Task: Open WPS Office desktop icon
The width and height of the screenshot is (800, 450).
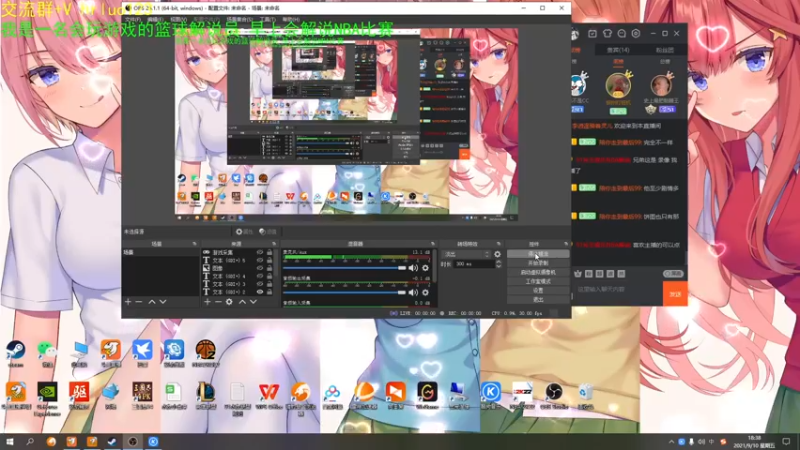Action: tap(269, 395)
